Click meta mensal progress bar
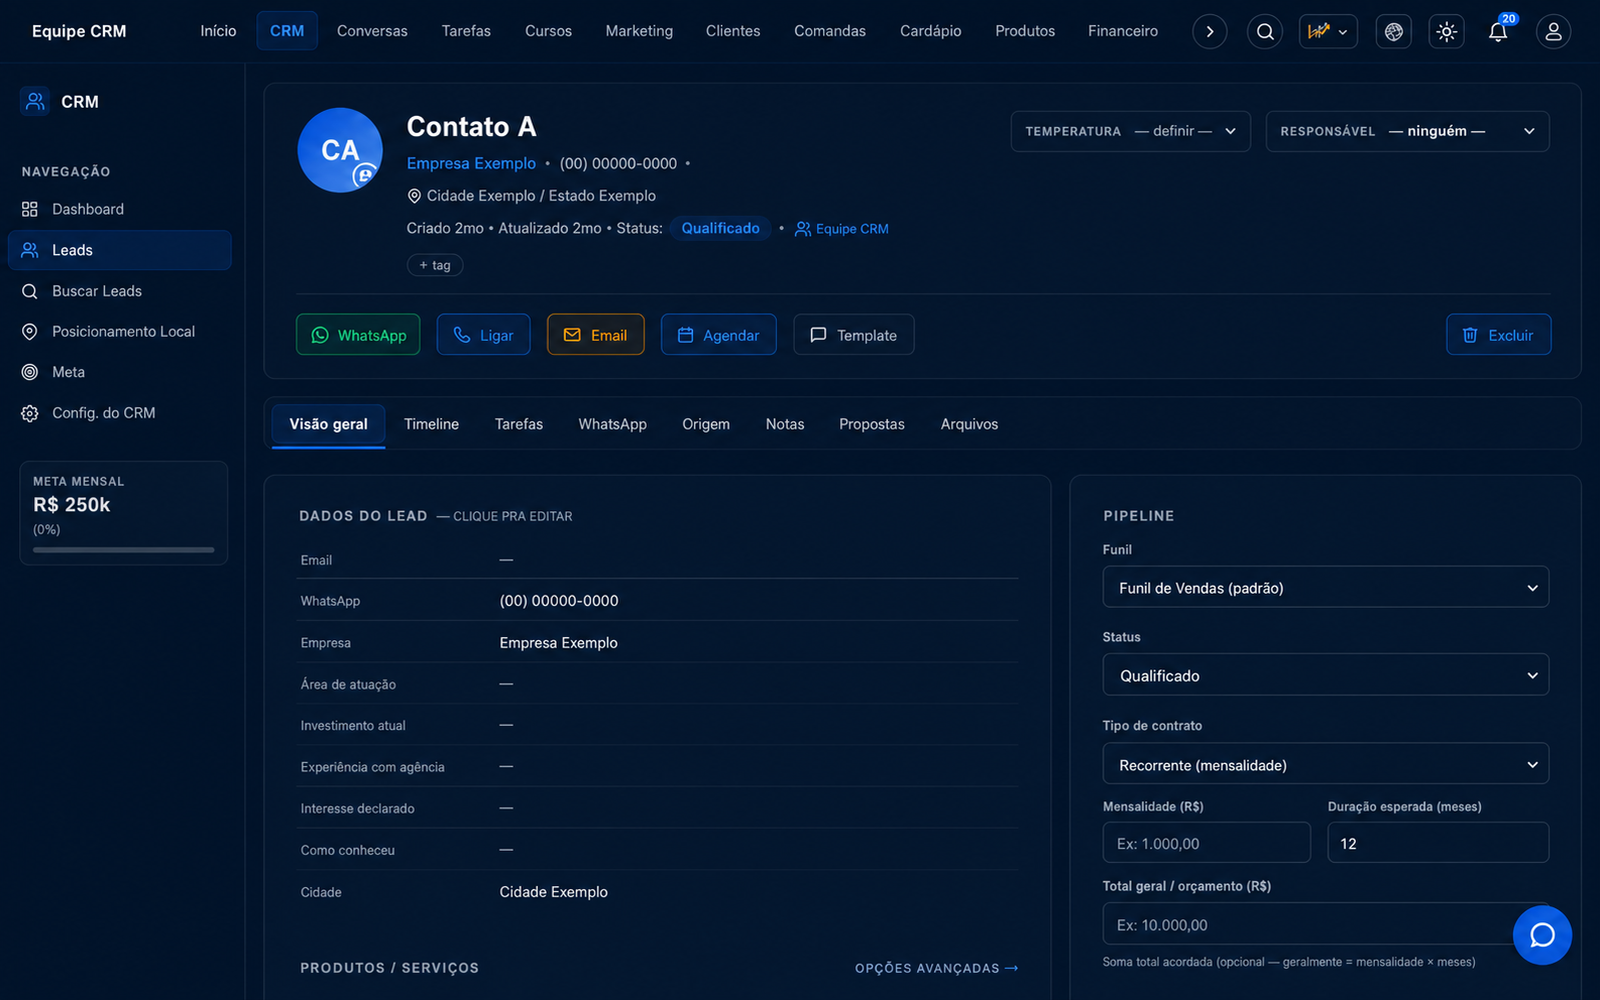Screen dimensions: 1600x1000 pyautogui.click(x=124, y=550)
